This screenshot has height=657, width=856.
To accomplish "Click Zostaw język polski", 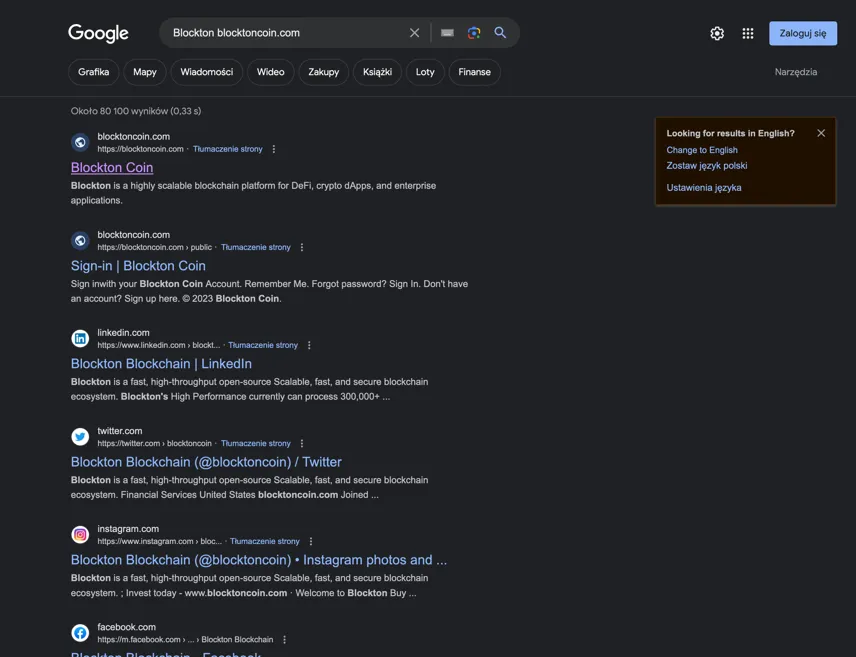I will pyautogui.click(x=706, y=165).
